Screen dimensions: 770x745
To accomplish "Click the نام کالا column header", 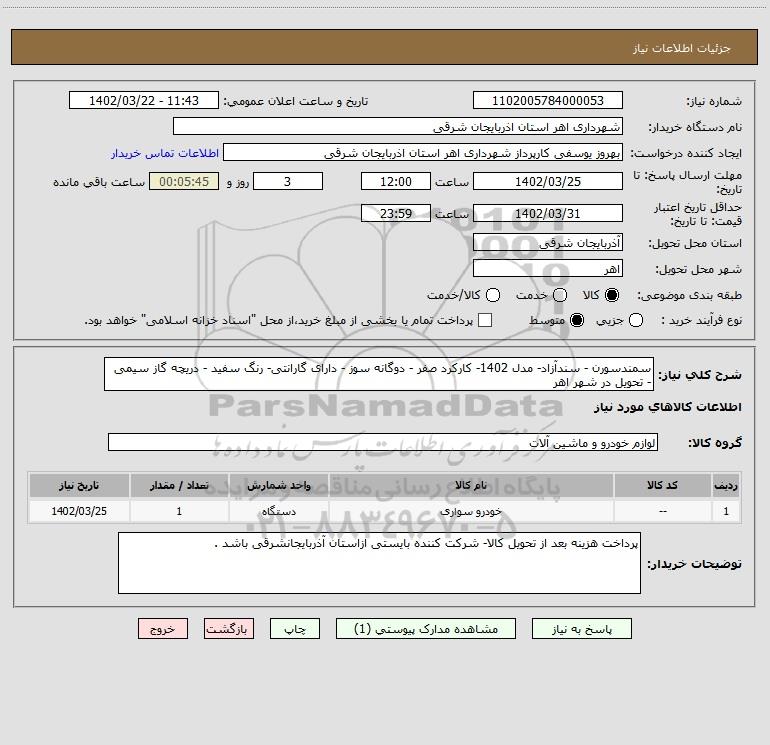I will pos(470,486).
